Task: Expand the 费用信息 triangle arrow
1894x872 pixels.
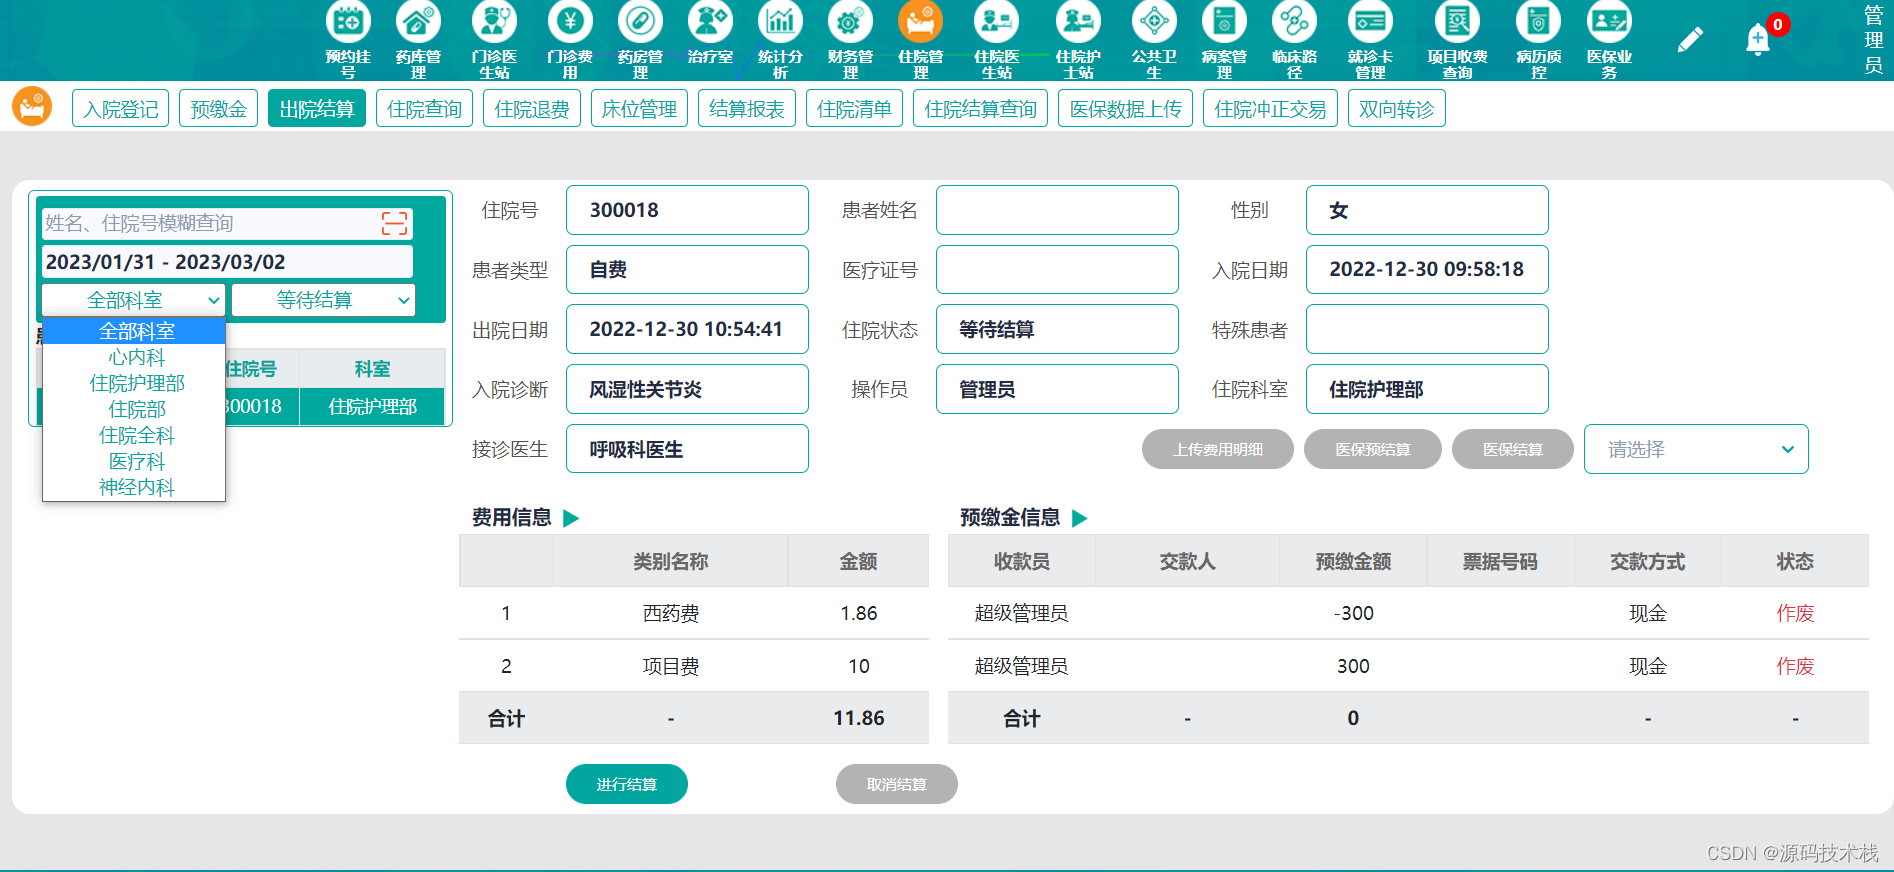Action: coord(571,518)
